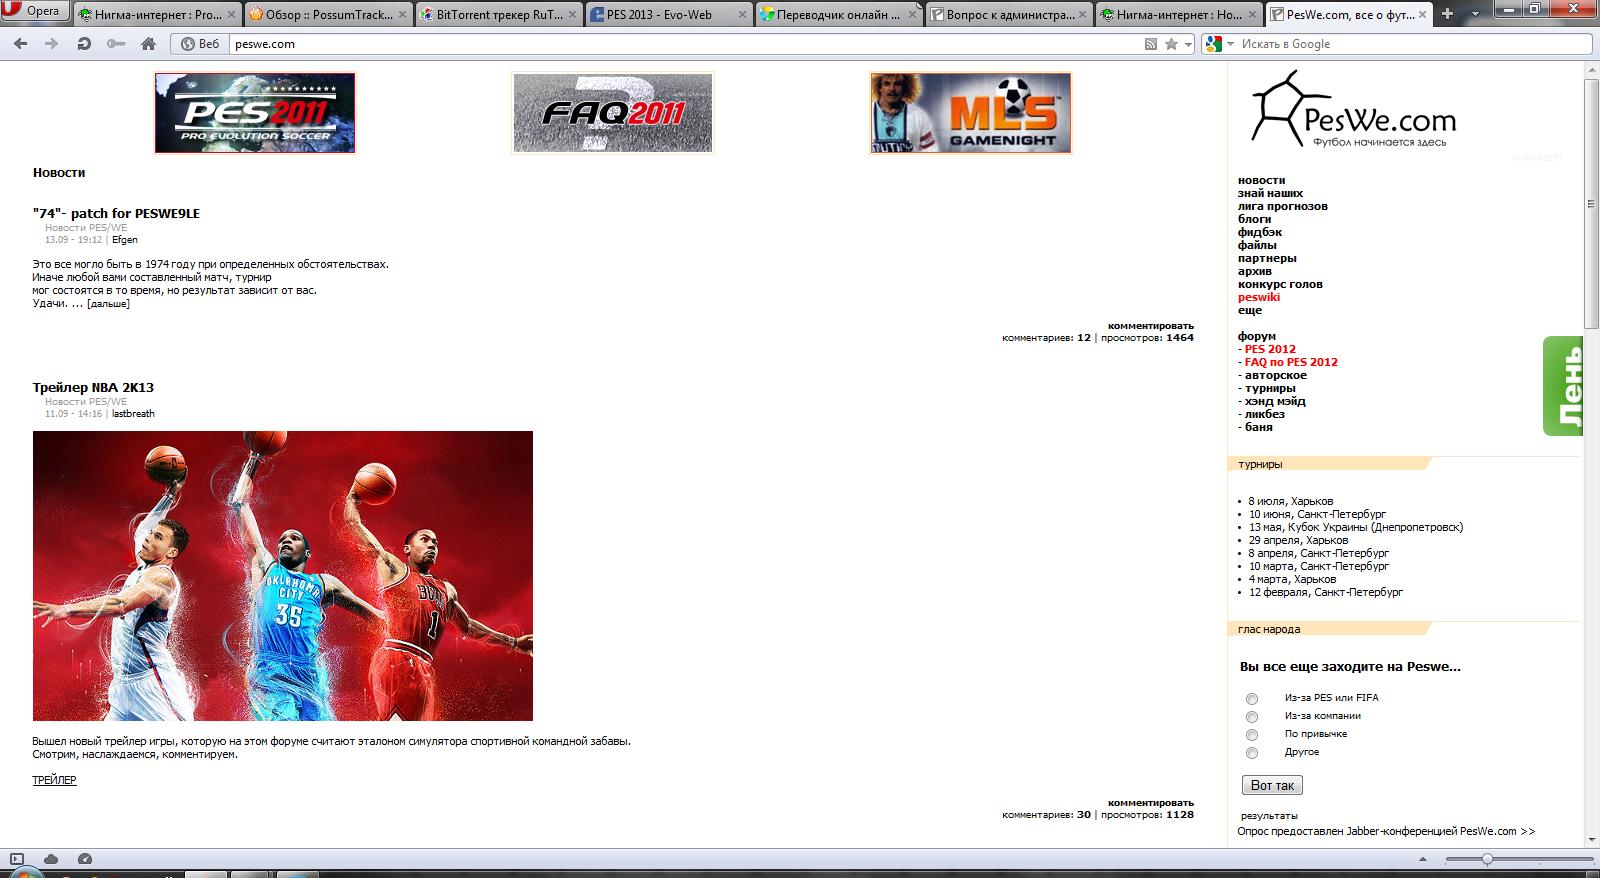This screenshot has height=878, width=1600.
Task: Open author Efgen profile link
Action: click(x=125, y=240)
